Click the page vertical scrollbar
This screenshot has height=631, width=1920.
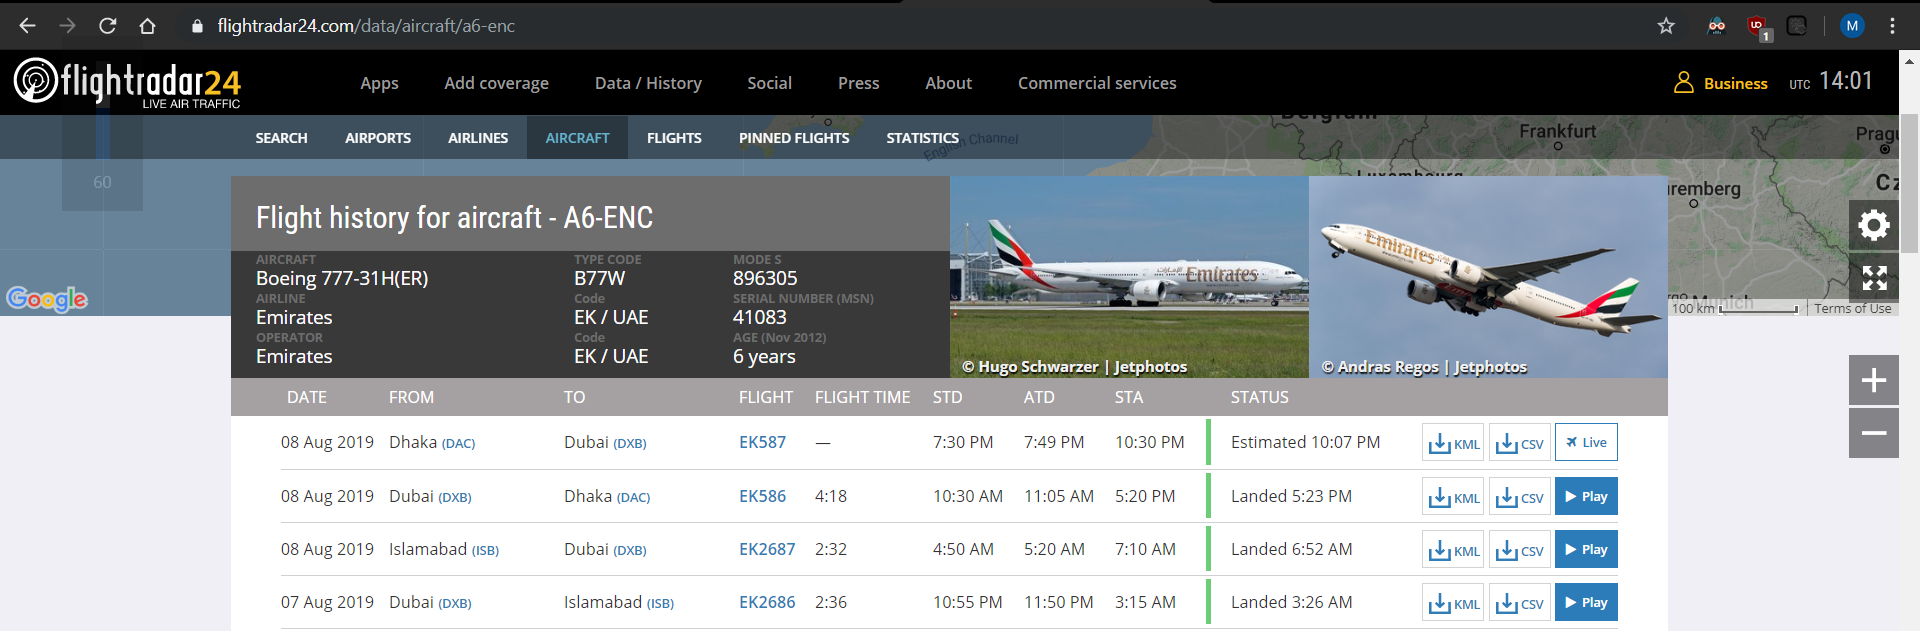[x=1909, y=185]
